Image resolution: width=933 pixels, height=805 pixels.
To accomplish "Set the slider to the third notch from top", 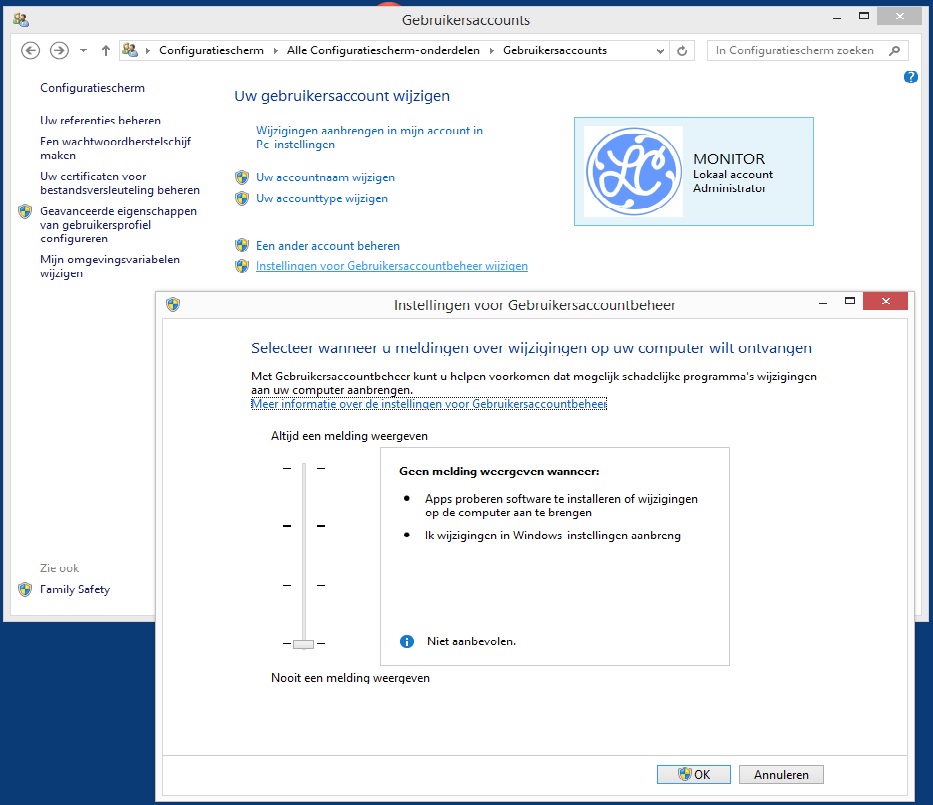I will coord(303,585).
